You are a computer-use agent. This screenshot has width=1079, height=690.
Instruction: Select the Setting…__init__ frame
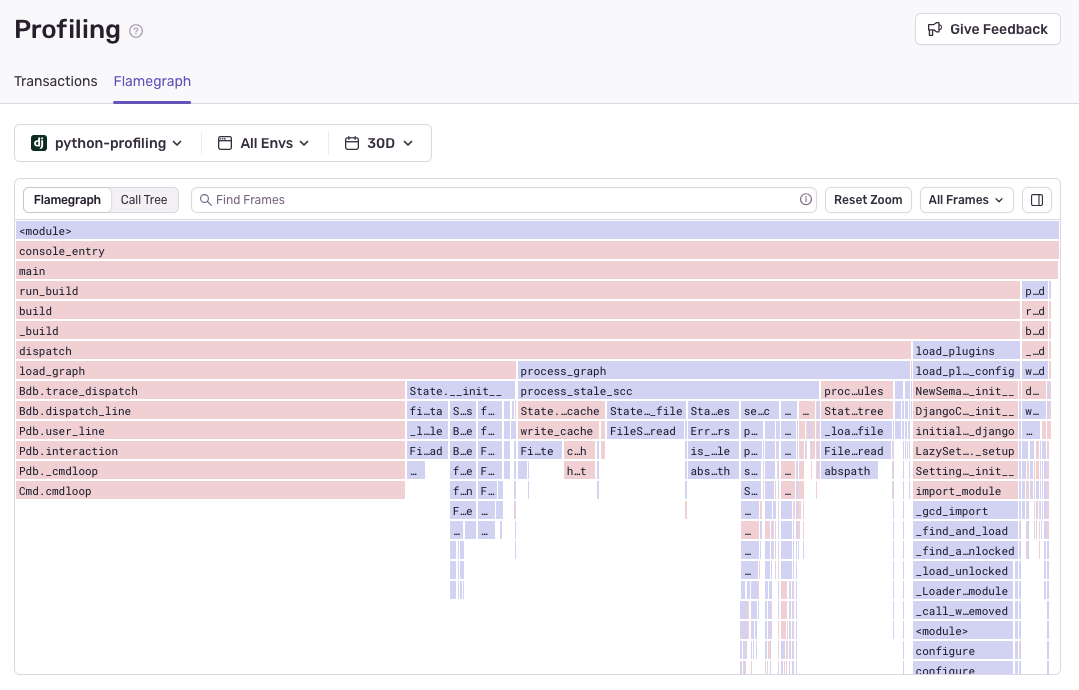click(965, 470)
